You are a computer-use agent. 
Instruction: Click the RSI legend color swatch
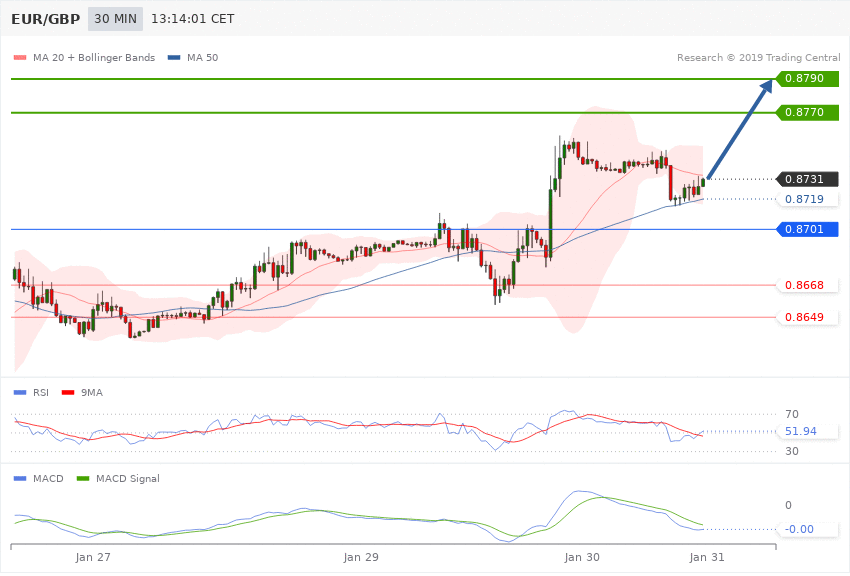coord(20,392)
